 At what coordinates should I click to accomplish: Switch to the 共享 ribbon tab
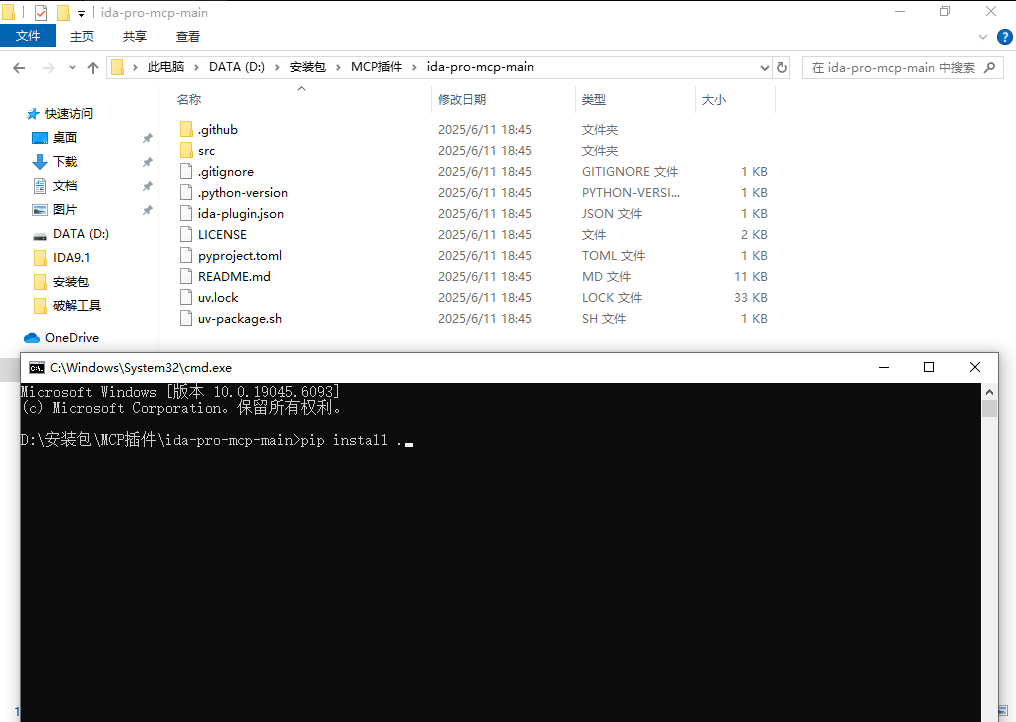pos(135,37)
